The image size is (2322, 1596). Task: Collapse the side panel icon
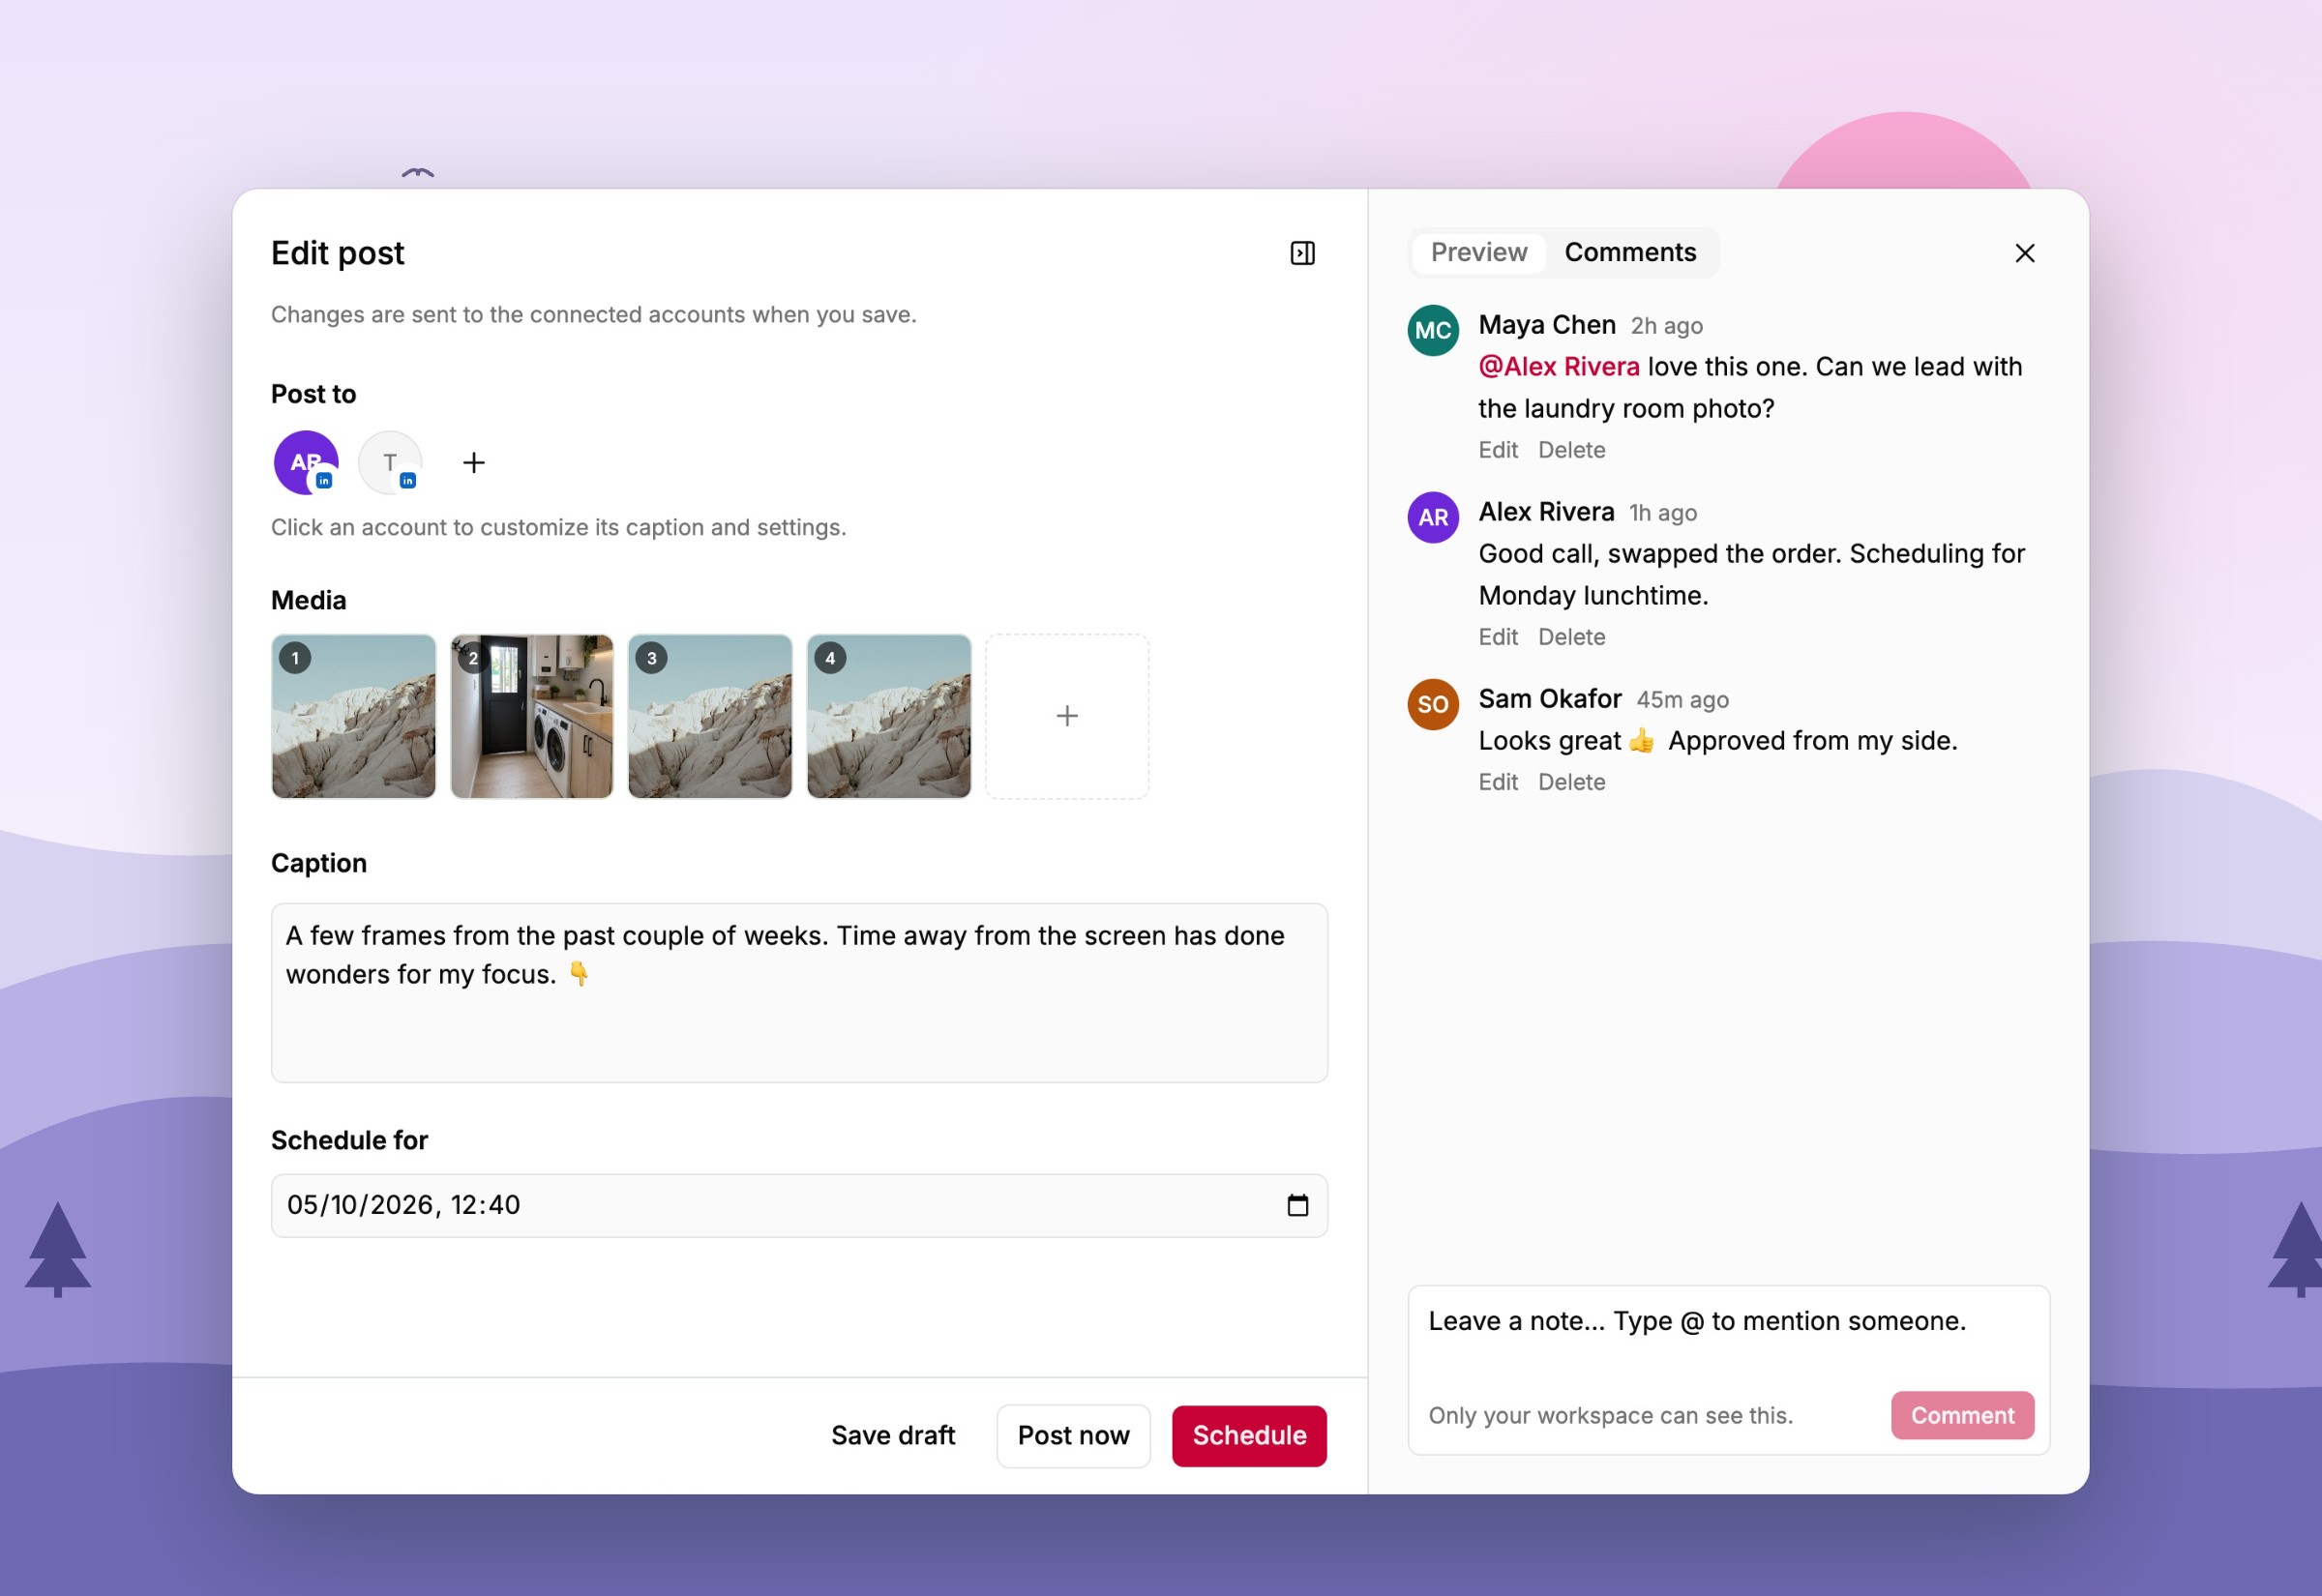coord(1302,253)
